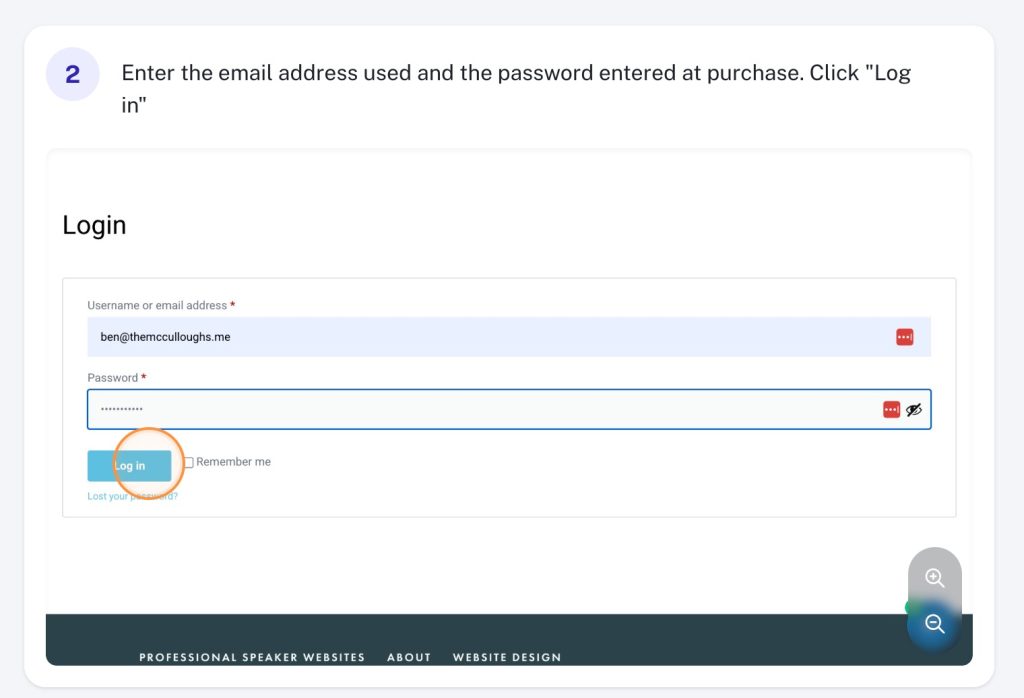Toggle password visibility eye icon
This screenshot has height=698, width=1024.
[914, 409]
